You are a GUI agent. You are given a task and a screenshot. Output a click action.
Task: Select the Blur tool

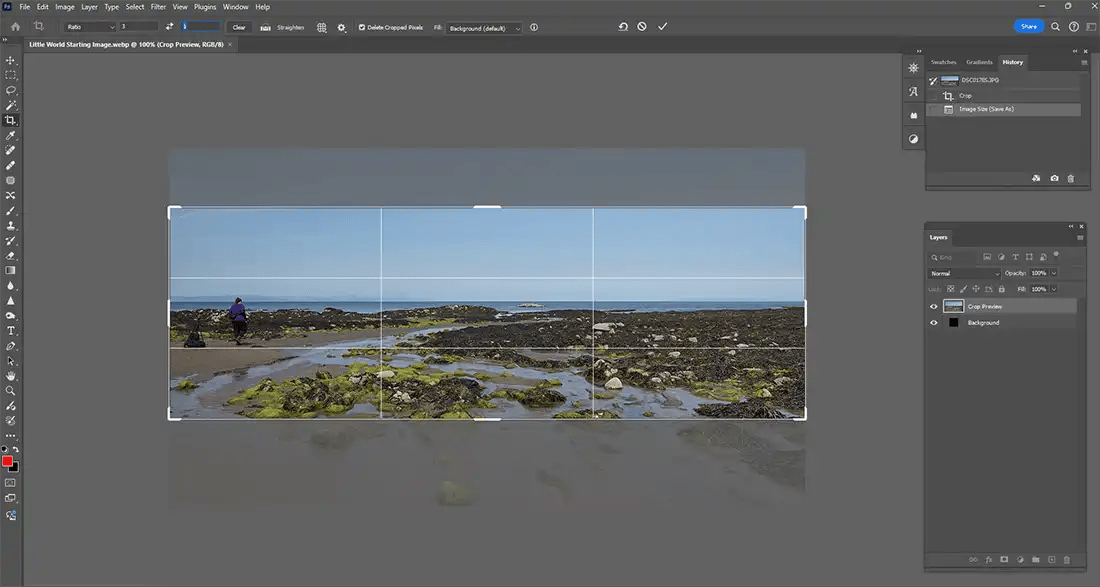11,285
